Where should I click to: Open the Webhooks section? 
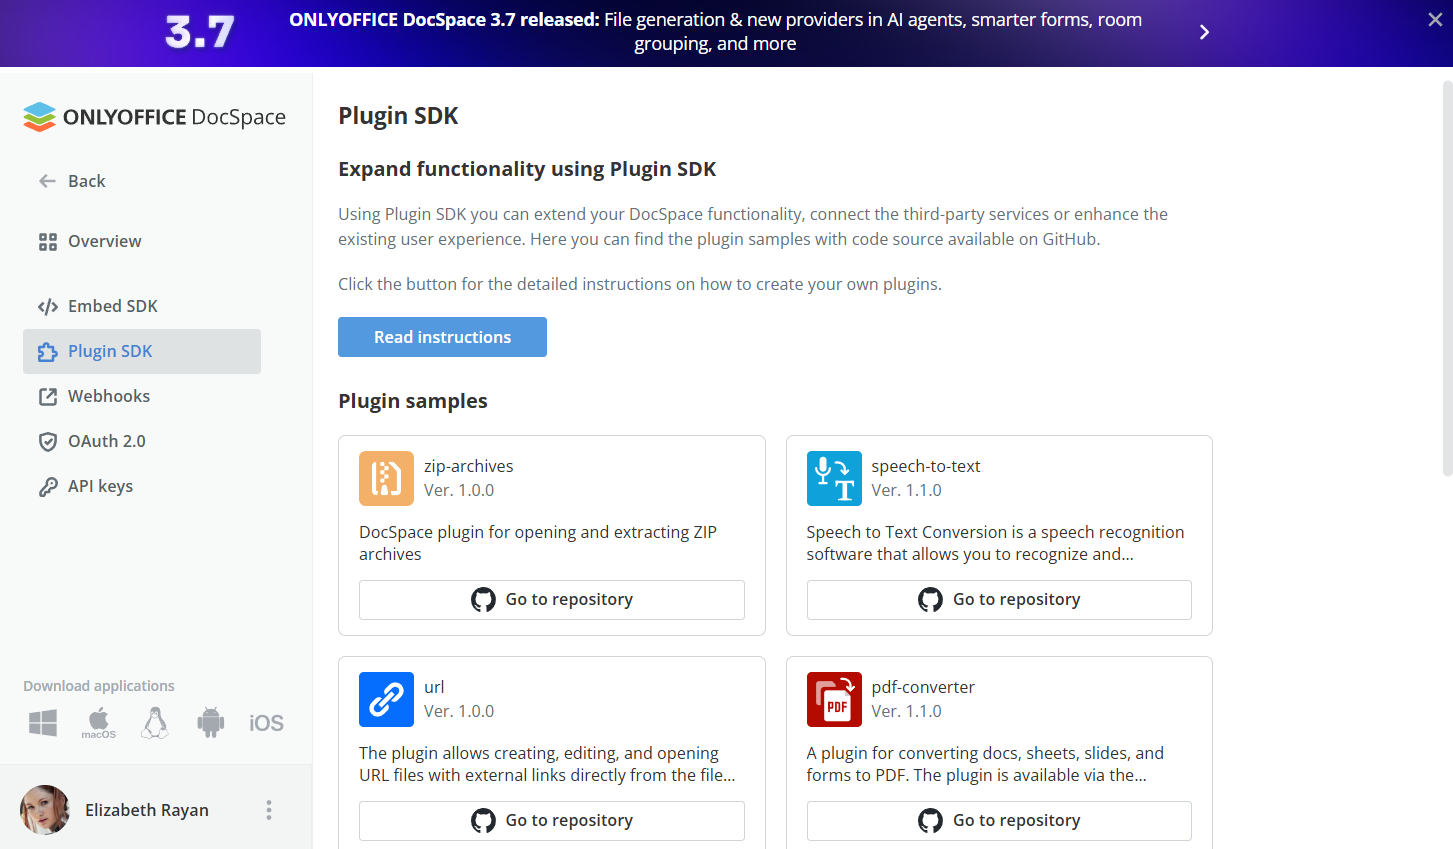tap(109, 396)
